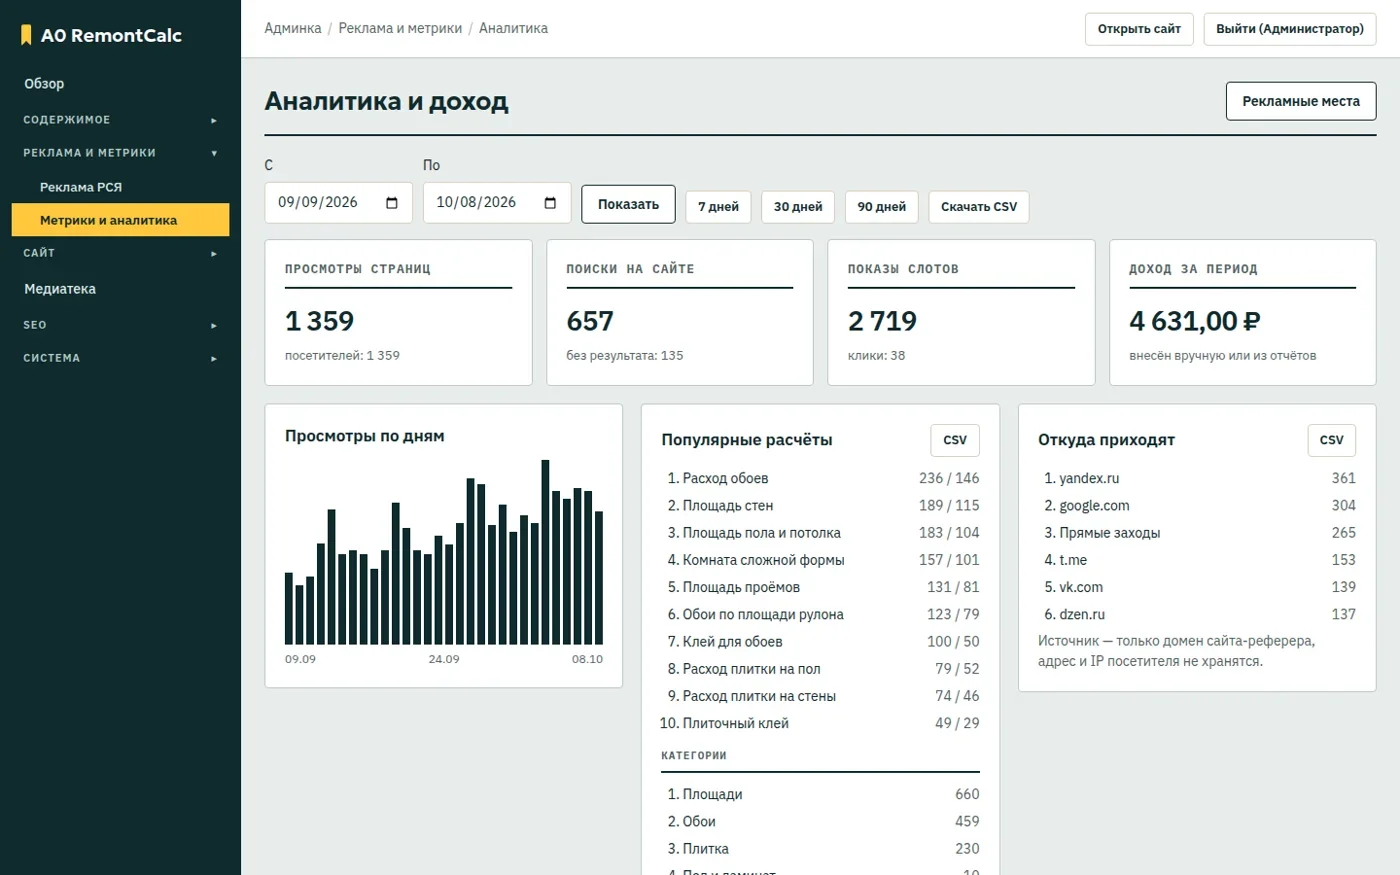Screen dimensions: 1400x875
Task: Open Медиатека in the sidebar
Action: tap(120, 289)
